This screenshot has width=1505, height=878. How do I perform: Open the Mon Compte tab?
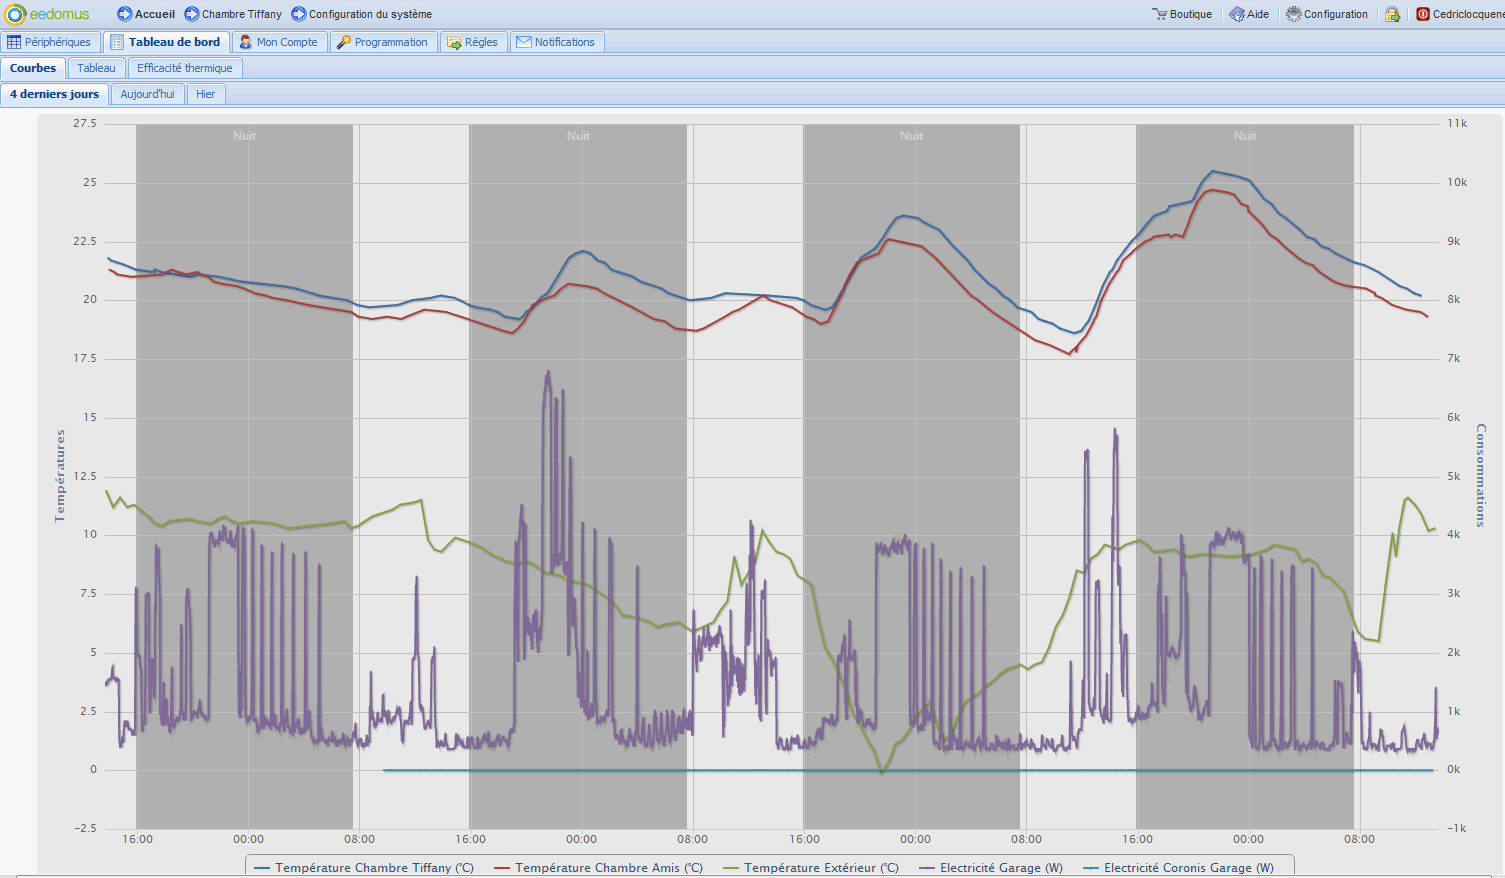(279, 42)
